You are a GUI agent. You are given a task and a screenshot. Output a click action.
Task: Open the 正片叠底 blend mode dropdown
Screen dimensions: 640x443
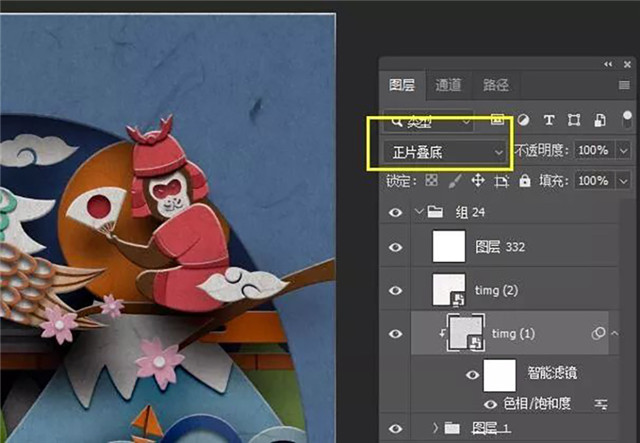point(443,151)
